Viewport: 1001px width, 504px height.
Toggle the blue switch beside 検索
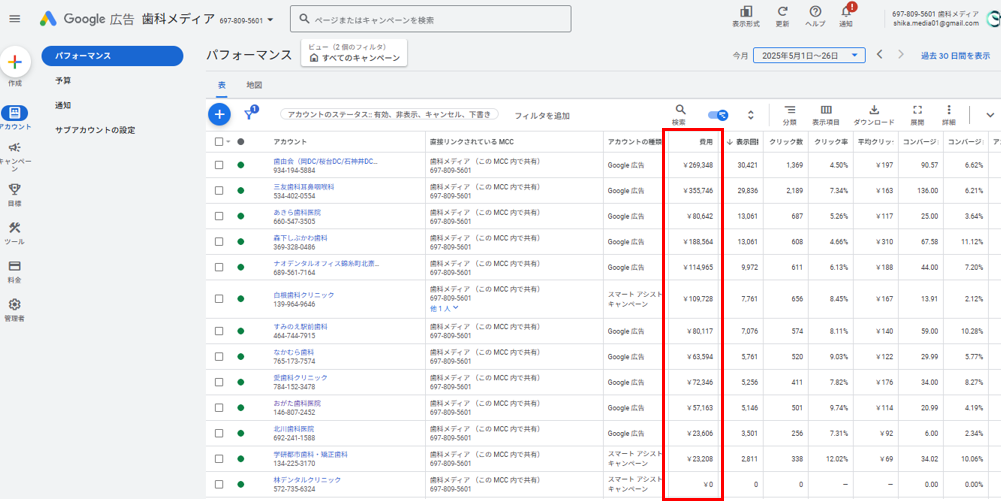[x=717, y=115]
